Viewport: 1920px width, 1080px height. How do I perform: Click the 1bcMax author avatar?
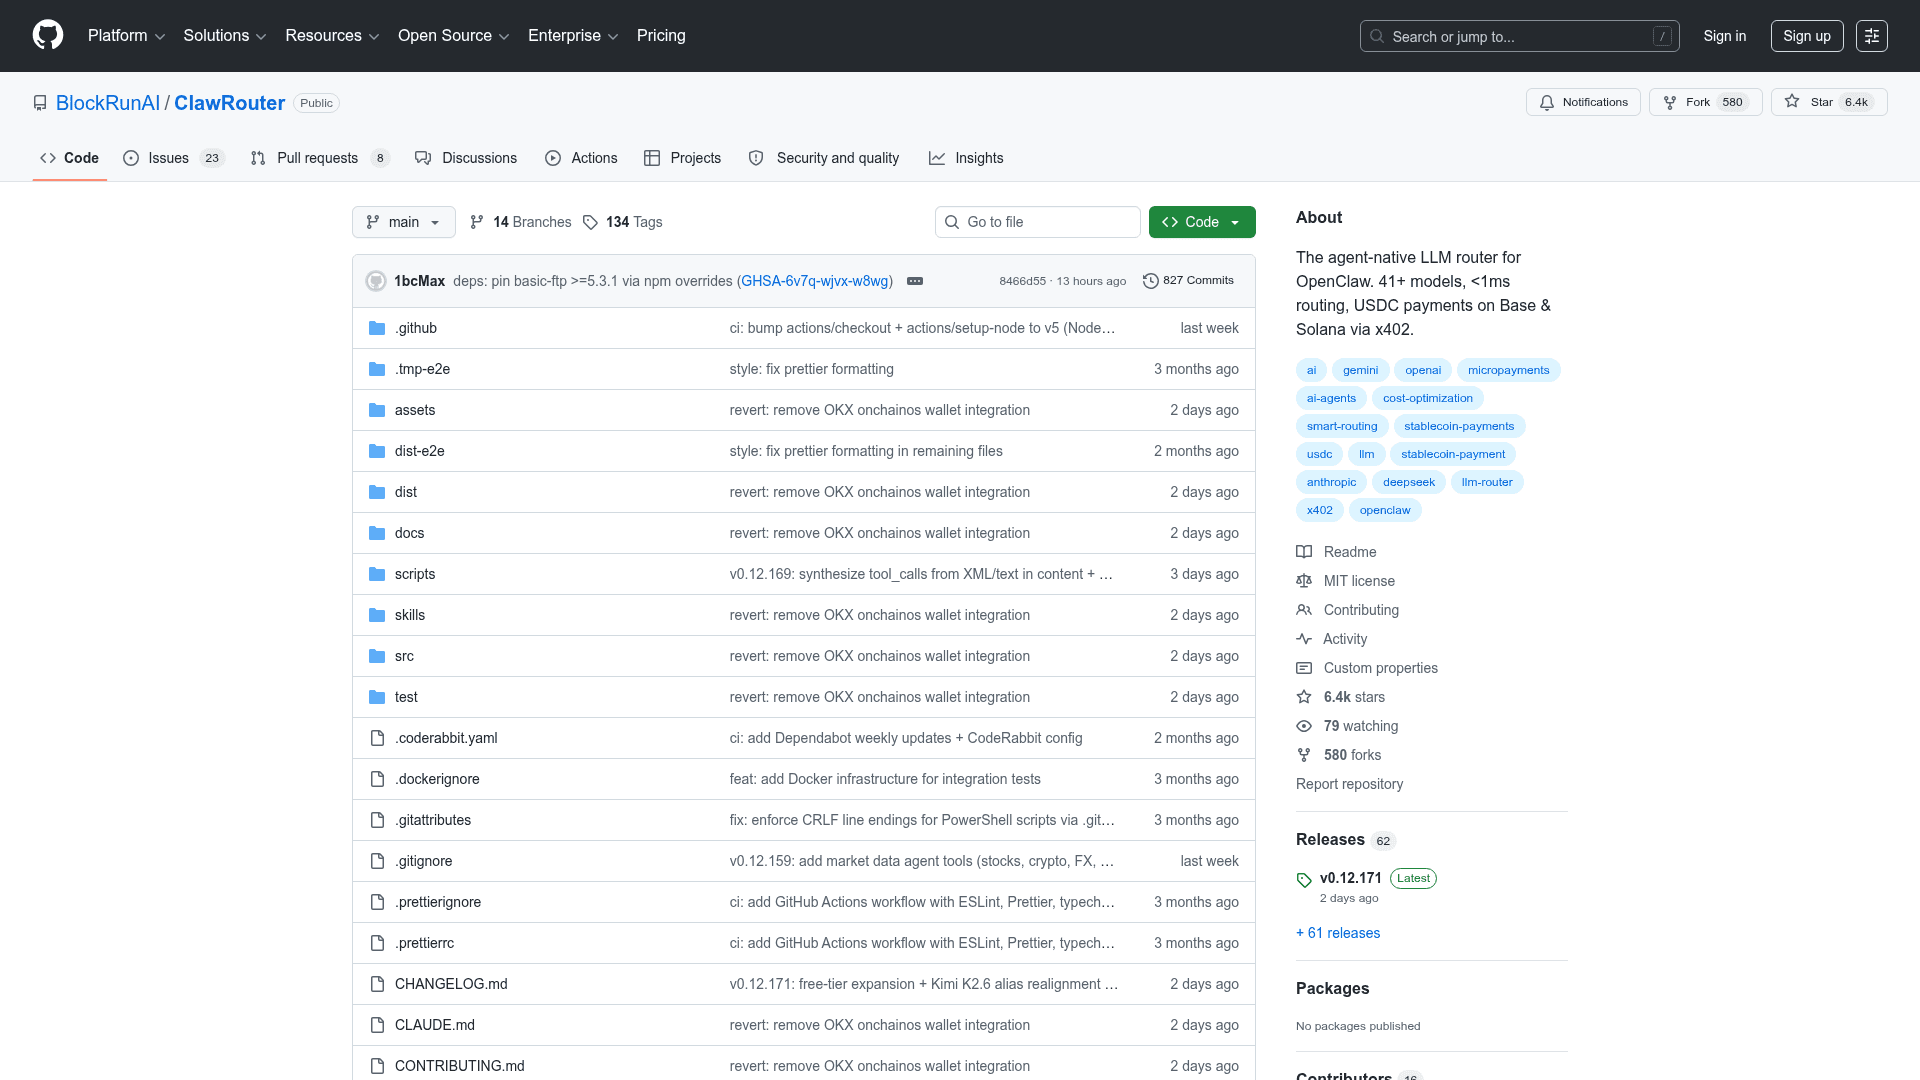pyautogui.click(x=376, y=281)
